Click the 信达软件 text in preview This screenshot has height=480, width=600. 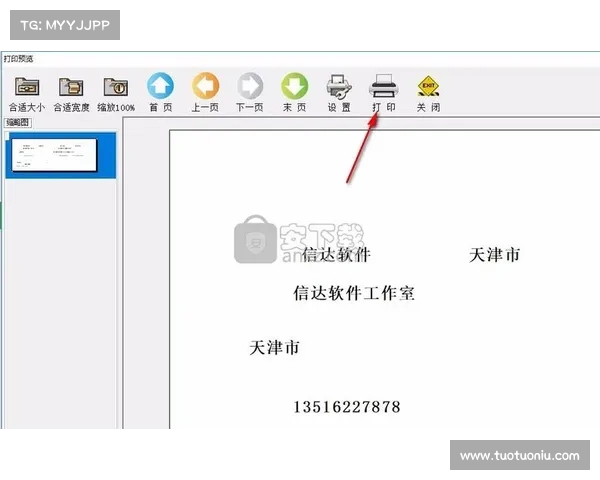[x=336, y=255]
